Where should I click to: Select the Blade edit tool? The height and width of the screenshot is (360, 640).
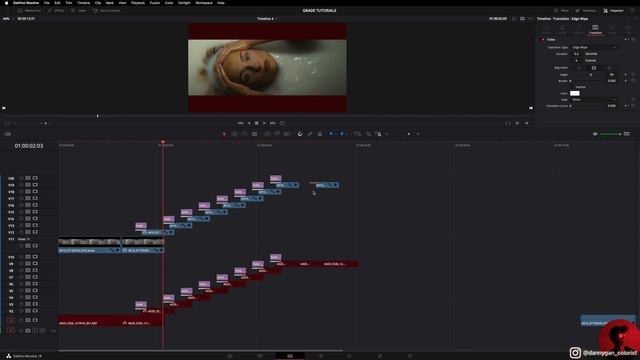tap(254, 134)
